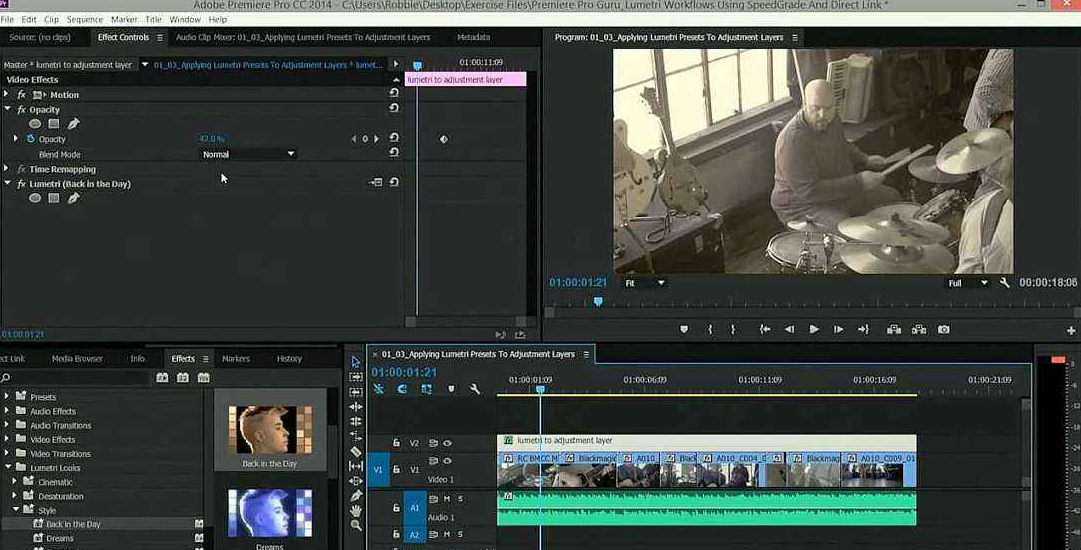Open Program monitor button editor plus

[x=1071, y=330]
